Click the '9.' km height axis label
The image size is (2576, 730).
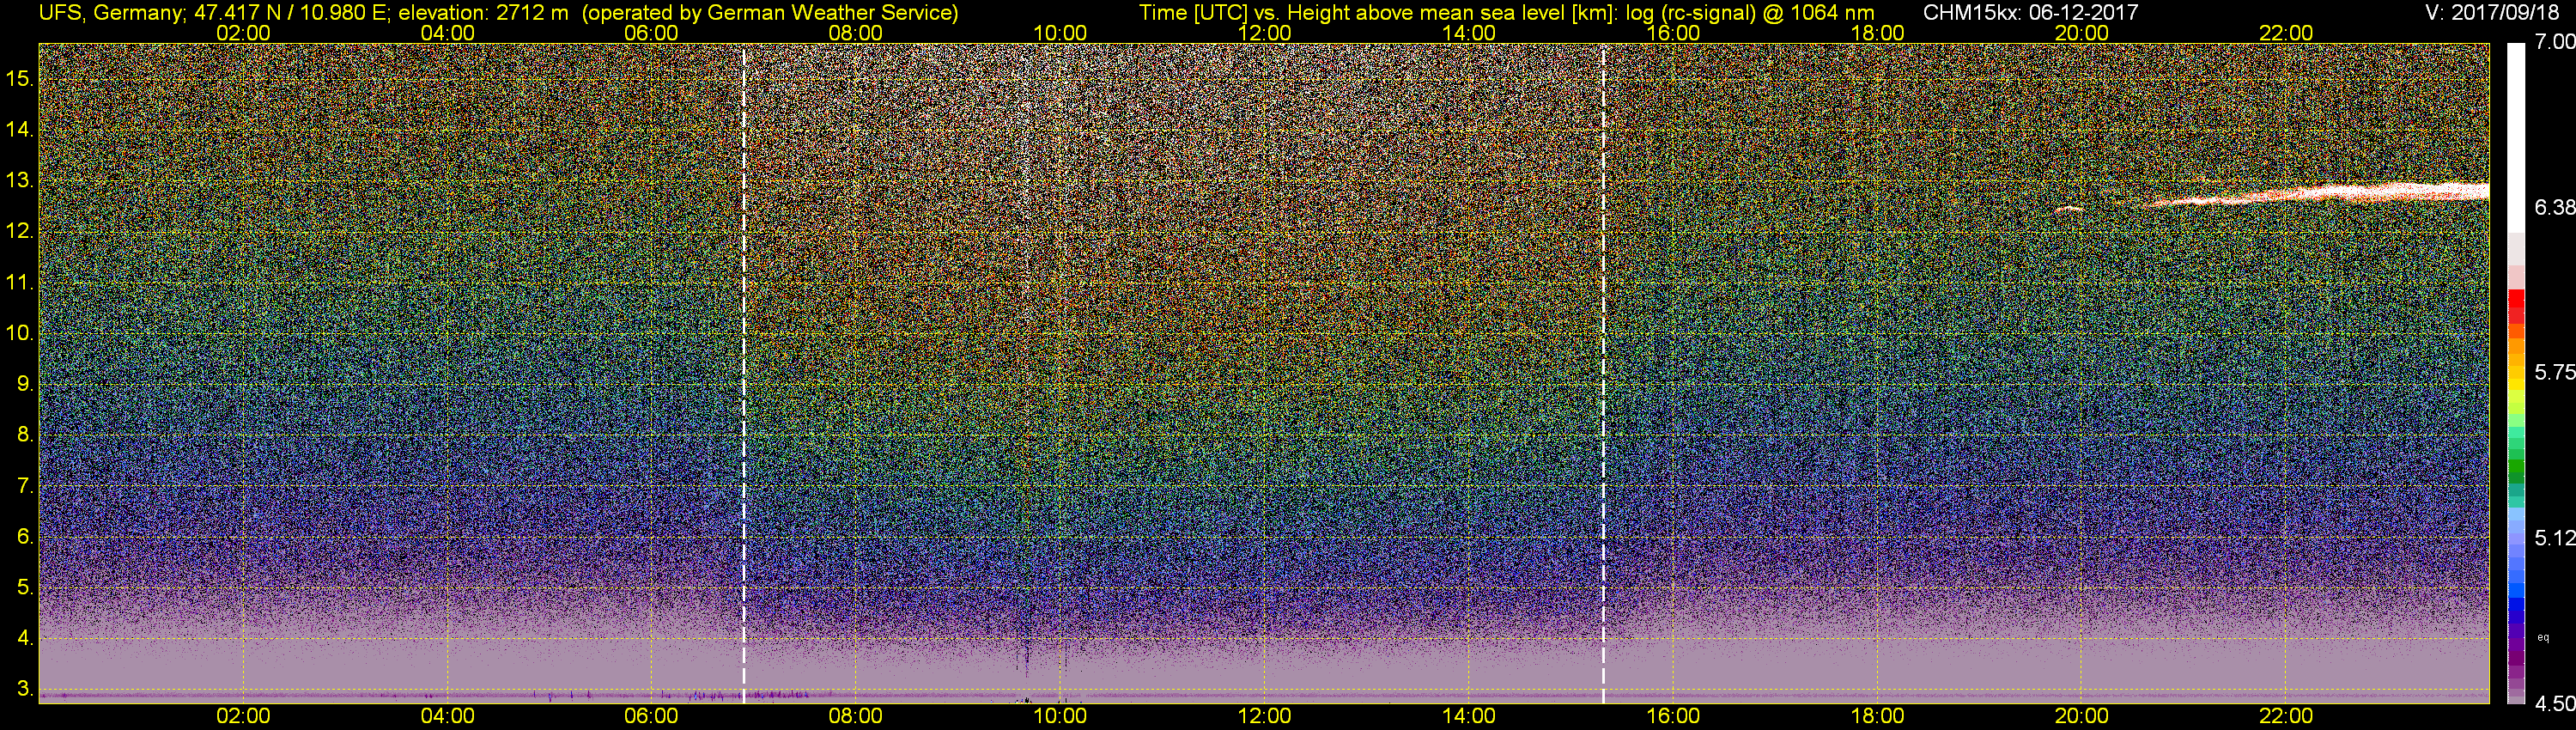click(25, 384)
